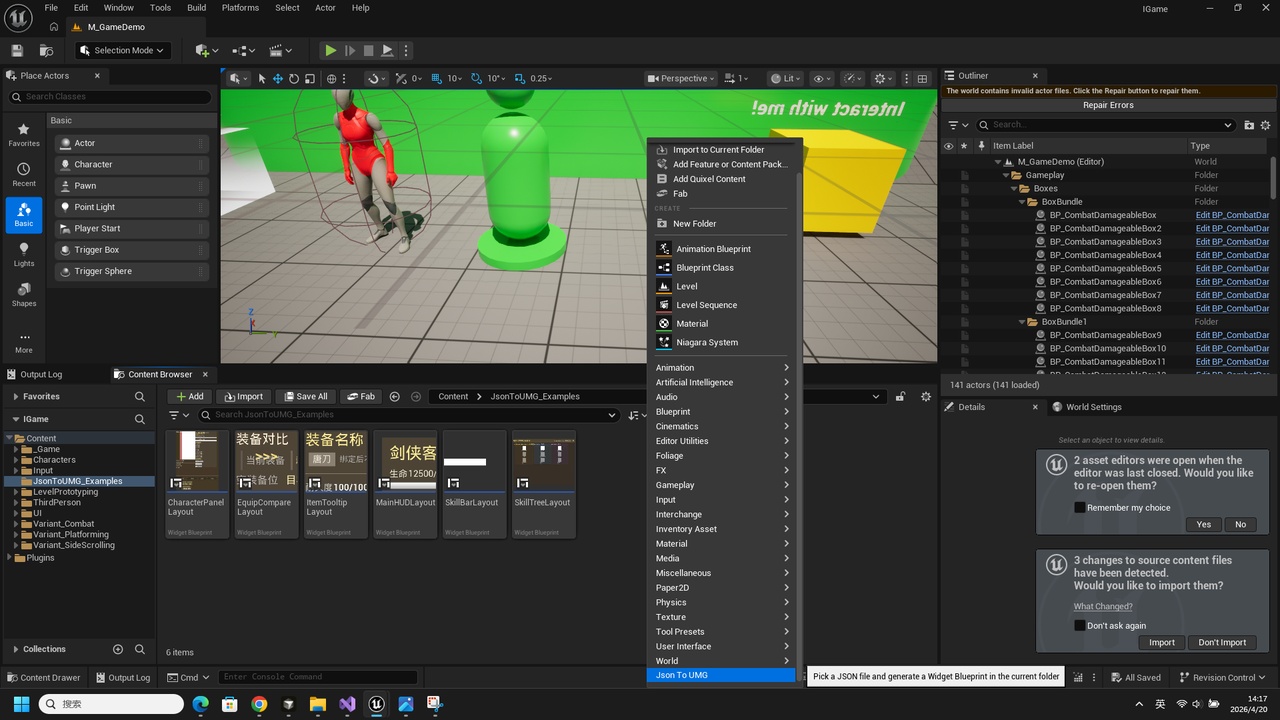Open the Windows Start menu
Screen dimensions: 1280x720
pos(21,704)
